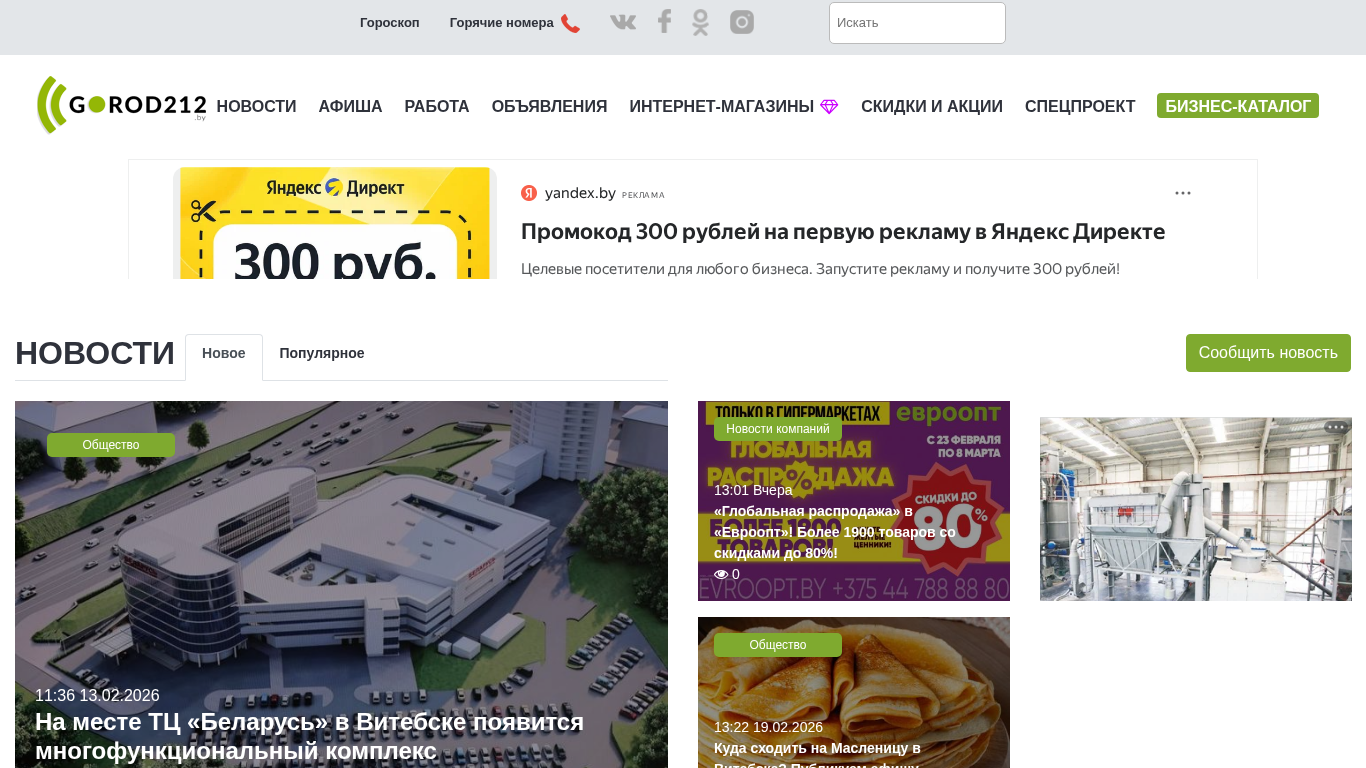The height and width of the screenshot is (768, 1366).
Task: Click the pink diamond icon
Action: 829,107
